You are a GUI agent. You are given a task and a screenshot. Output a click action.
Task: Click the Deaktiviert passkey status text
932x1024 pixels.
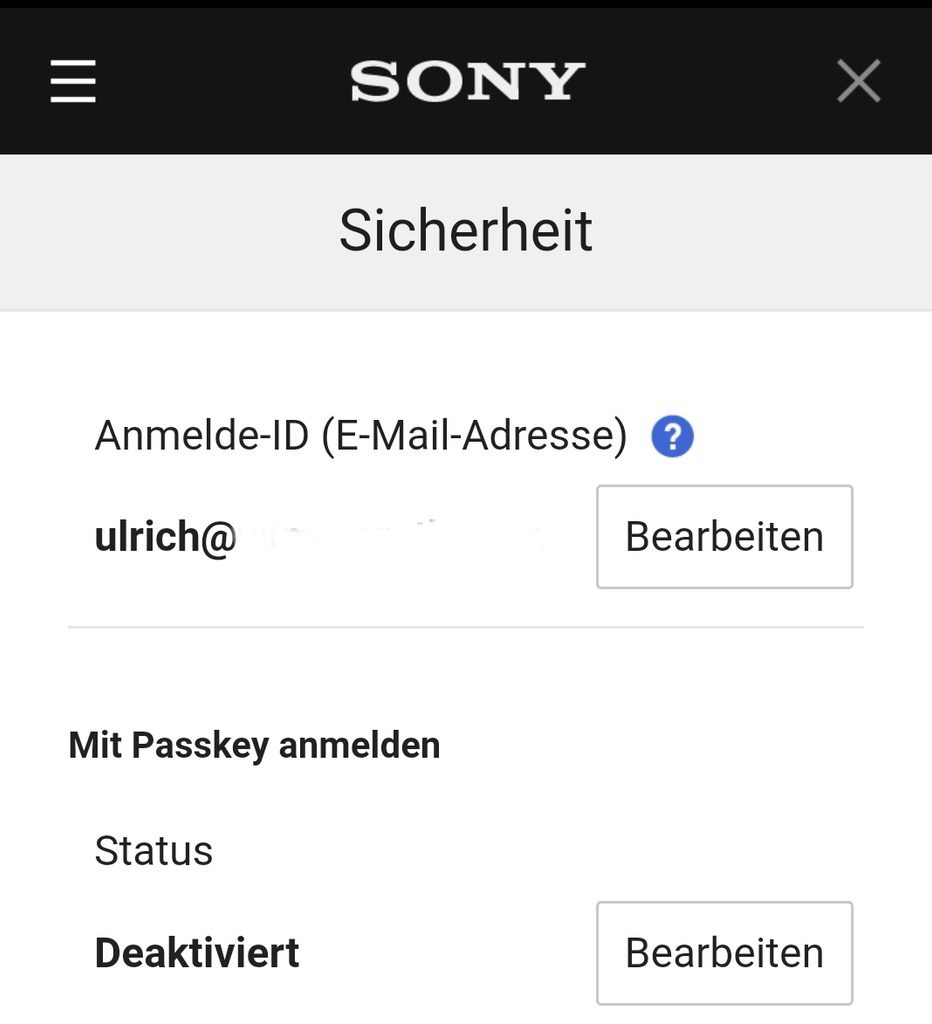pyautogui.click(x=197, y=953)
